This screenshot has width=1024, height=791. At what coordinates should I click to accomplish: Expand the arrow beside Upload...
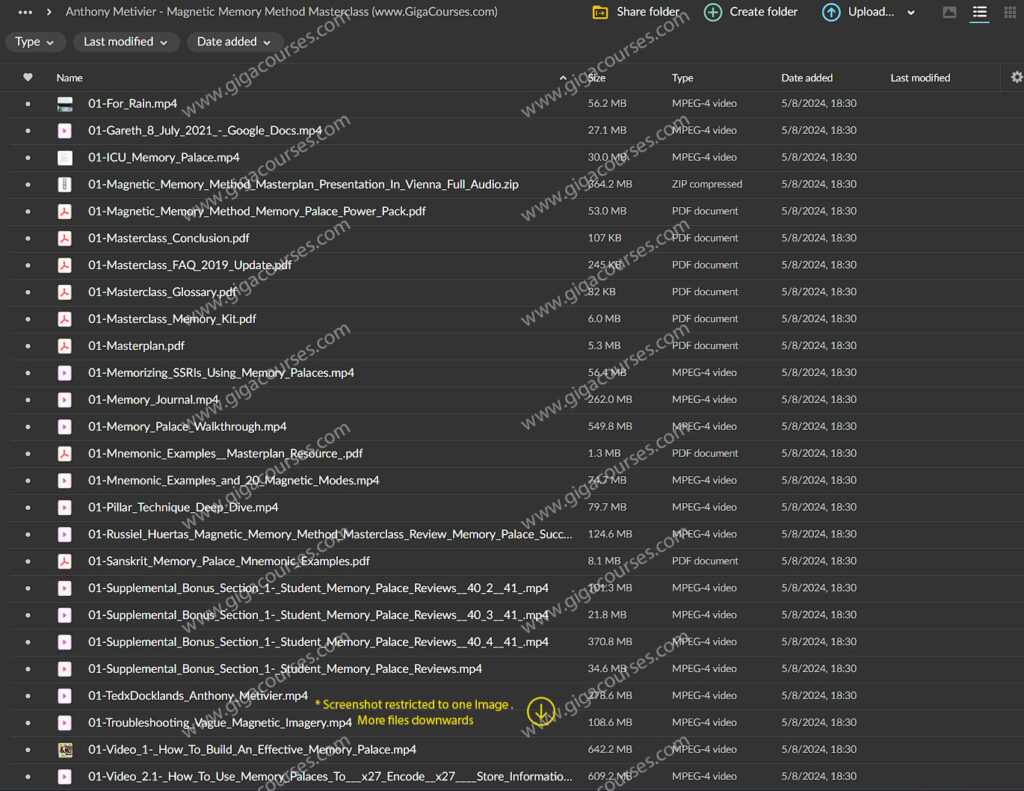(x=911, y=12)
